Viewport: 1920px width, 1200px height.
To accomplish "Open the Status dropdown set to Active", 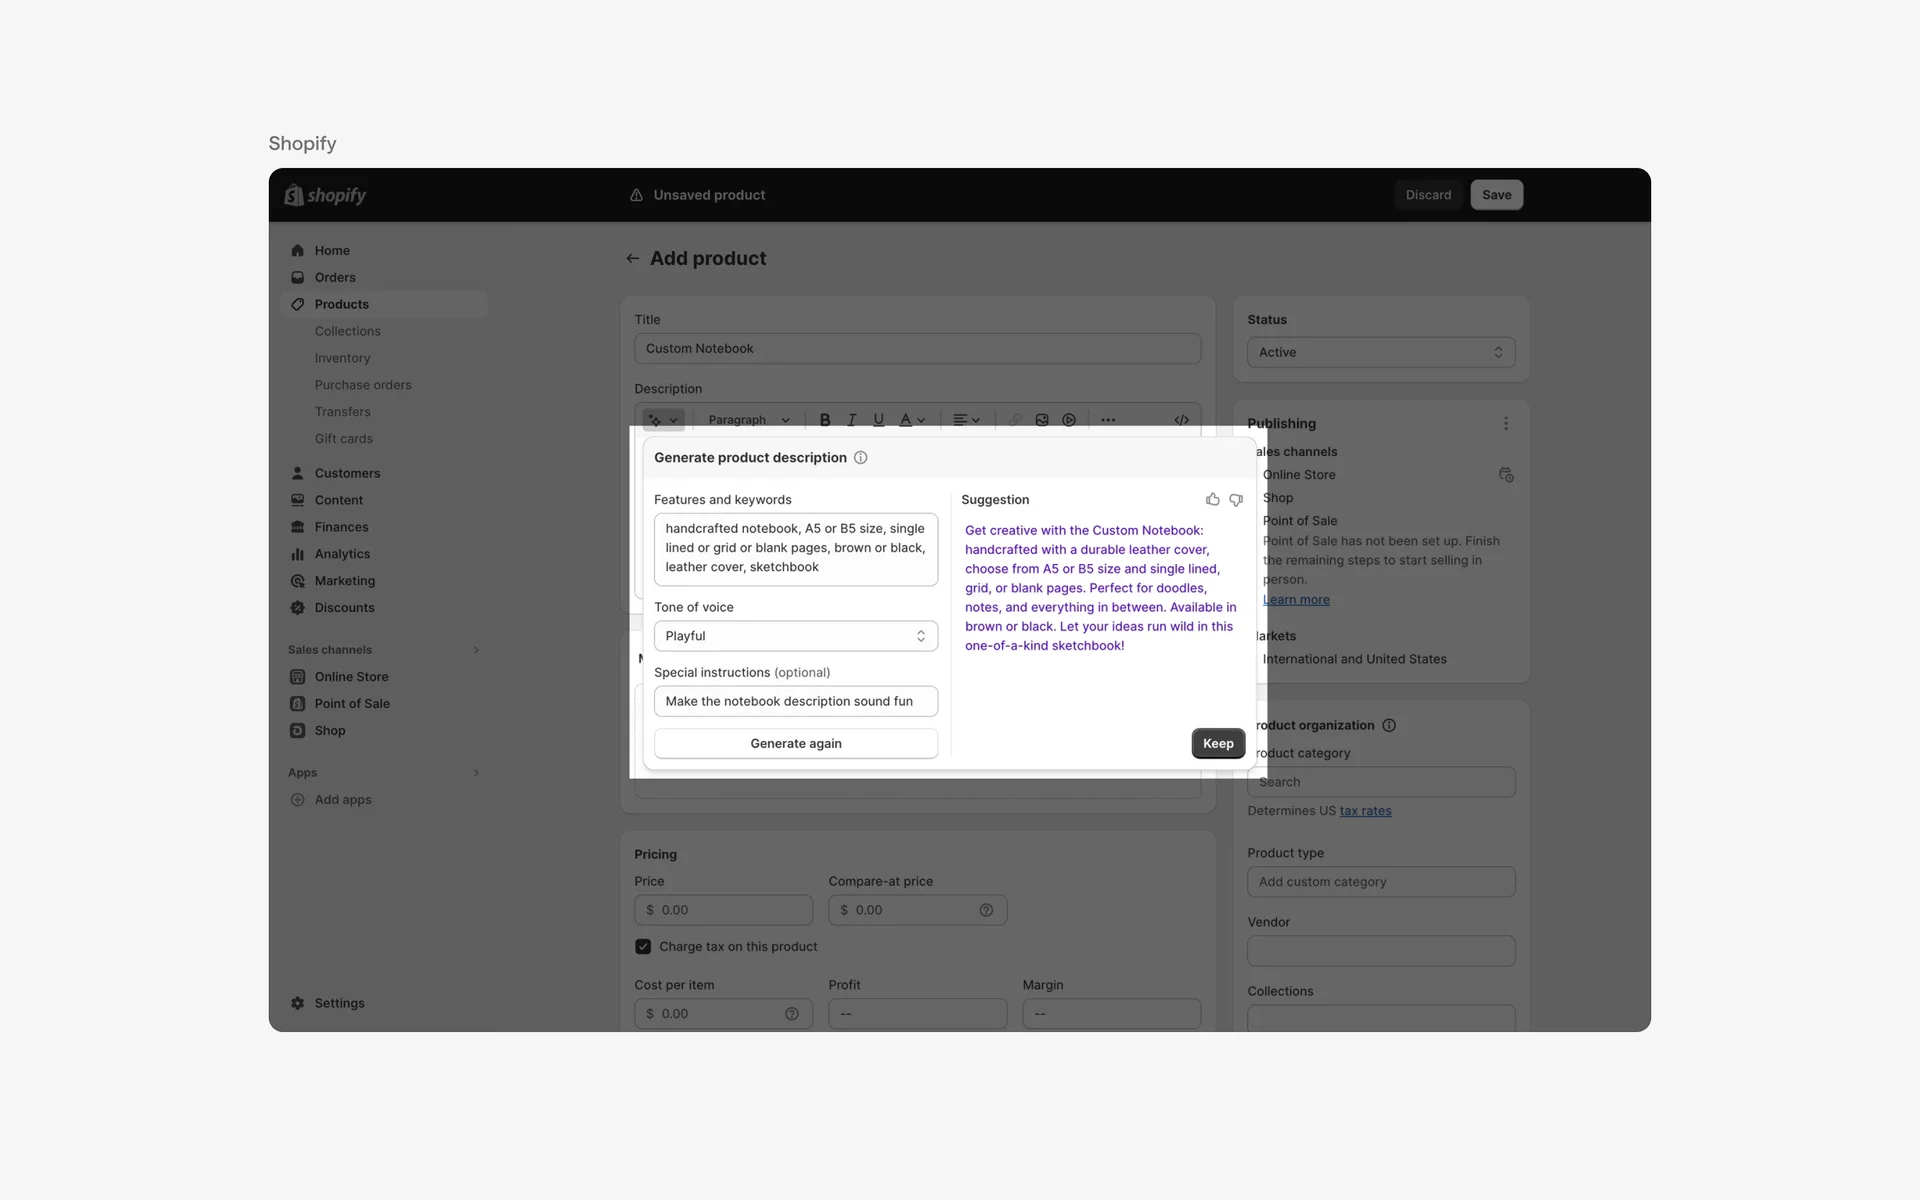I will 1381,352.
